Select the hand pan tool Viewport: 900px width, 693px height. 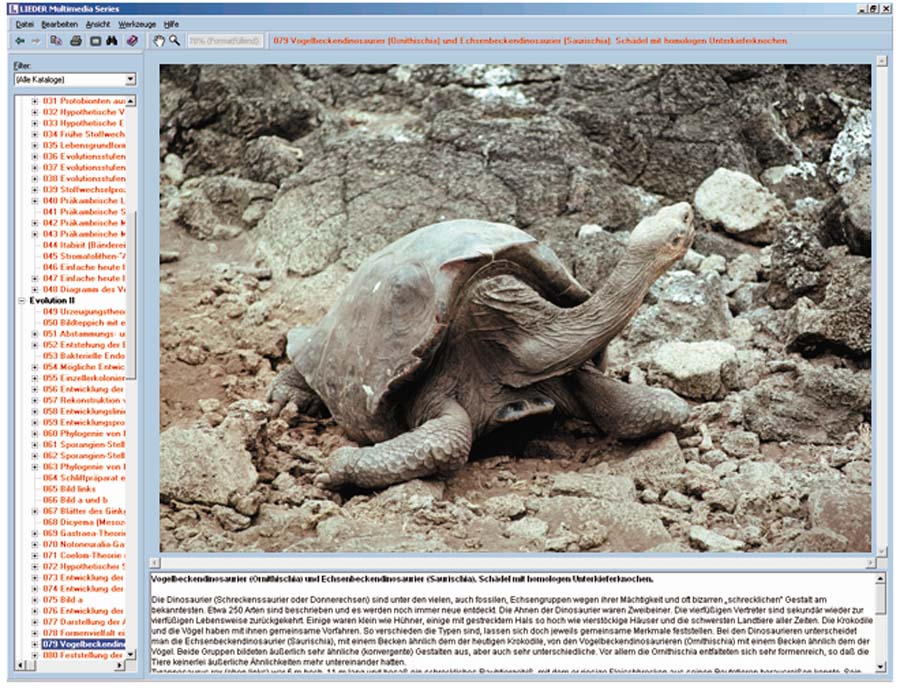[158, 41]
